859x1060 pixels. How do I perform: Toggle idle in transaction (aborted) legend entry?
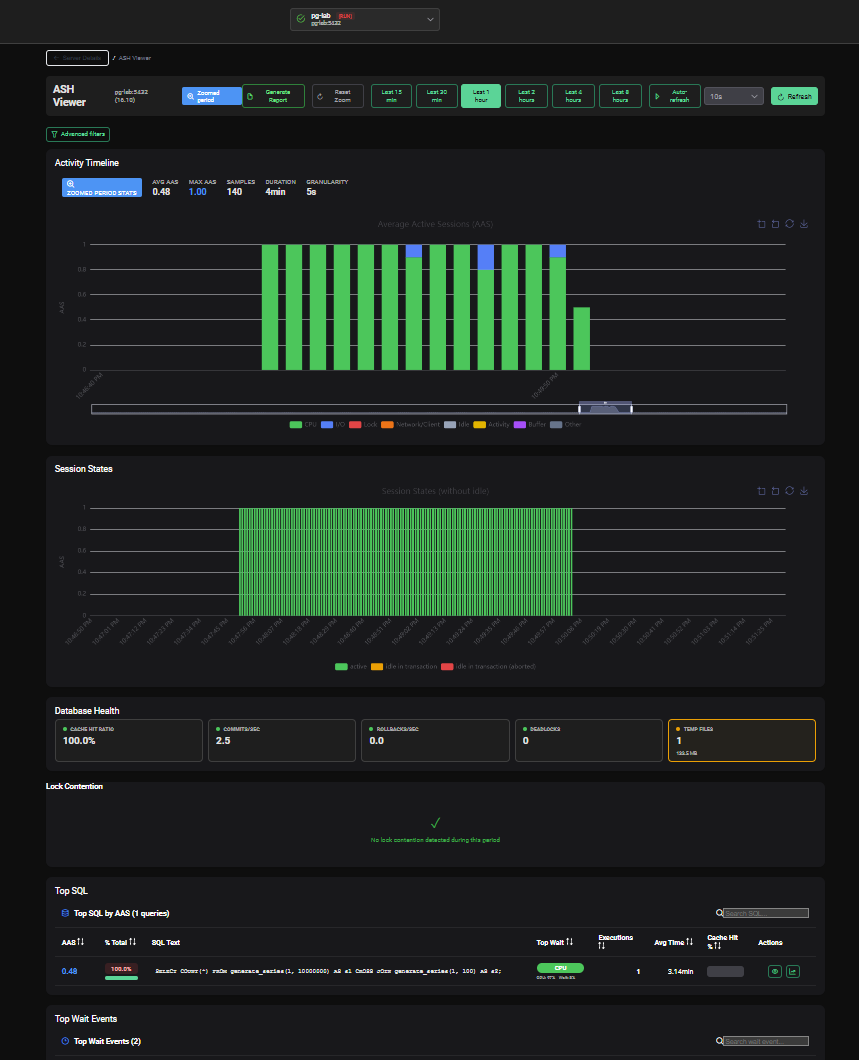click(488, 667)
